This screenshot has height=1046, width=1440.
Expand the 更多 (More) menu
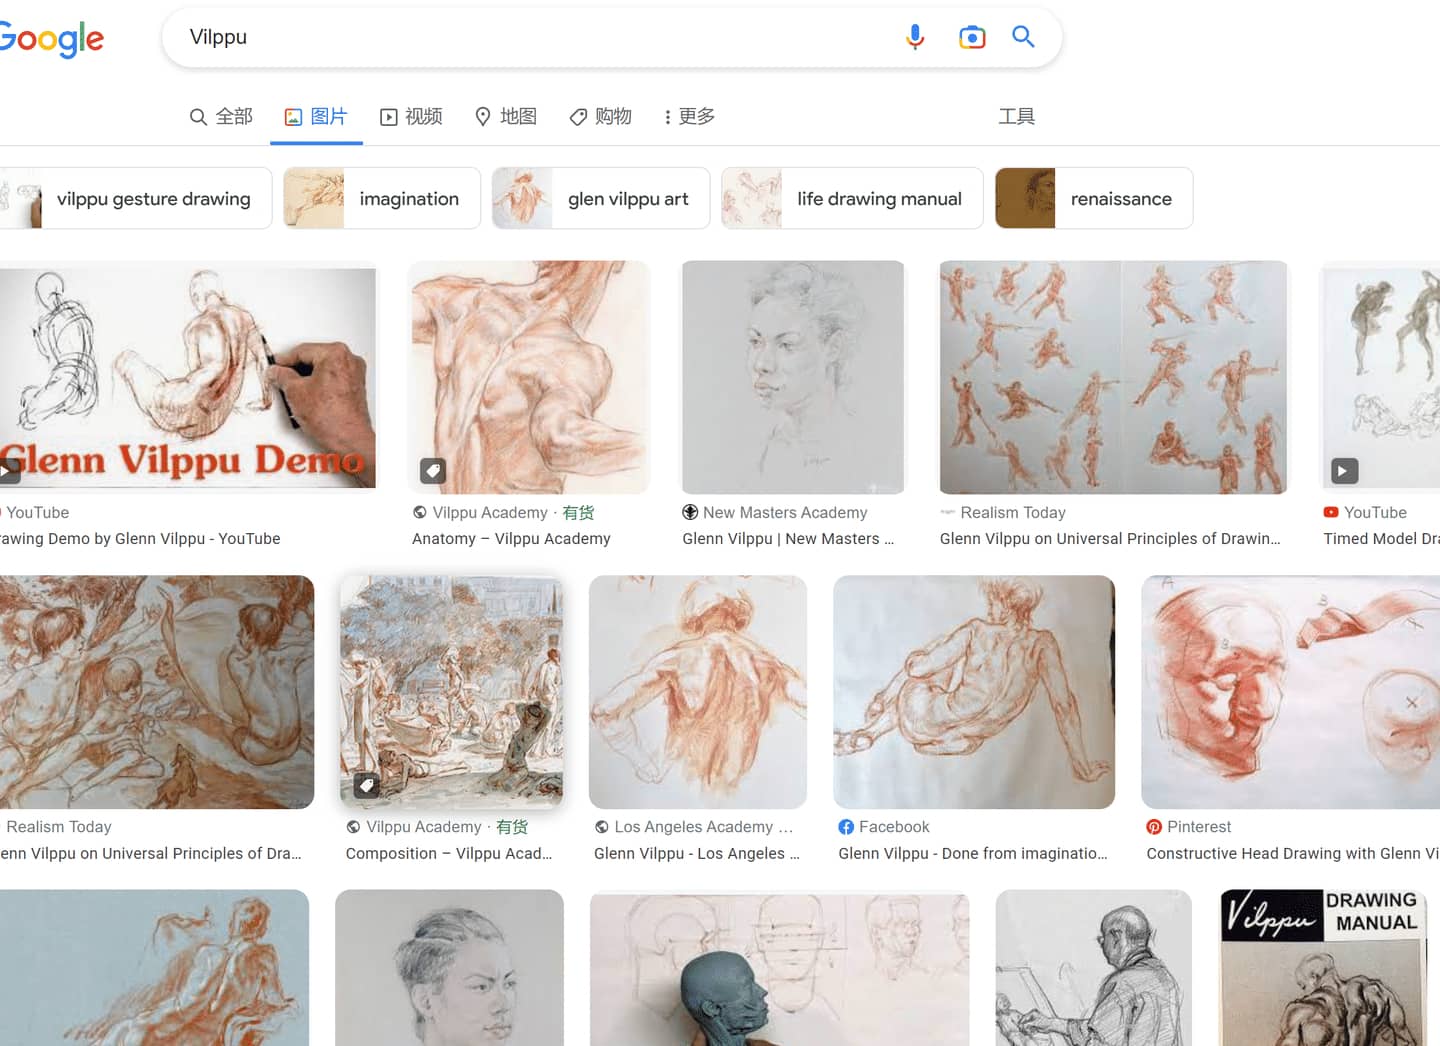[x=689, y=117]
